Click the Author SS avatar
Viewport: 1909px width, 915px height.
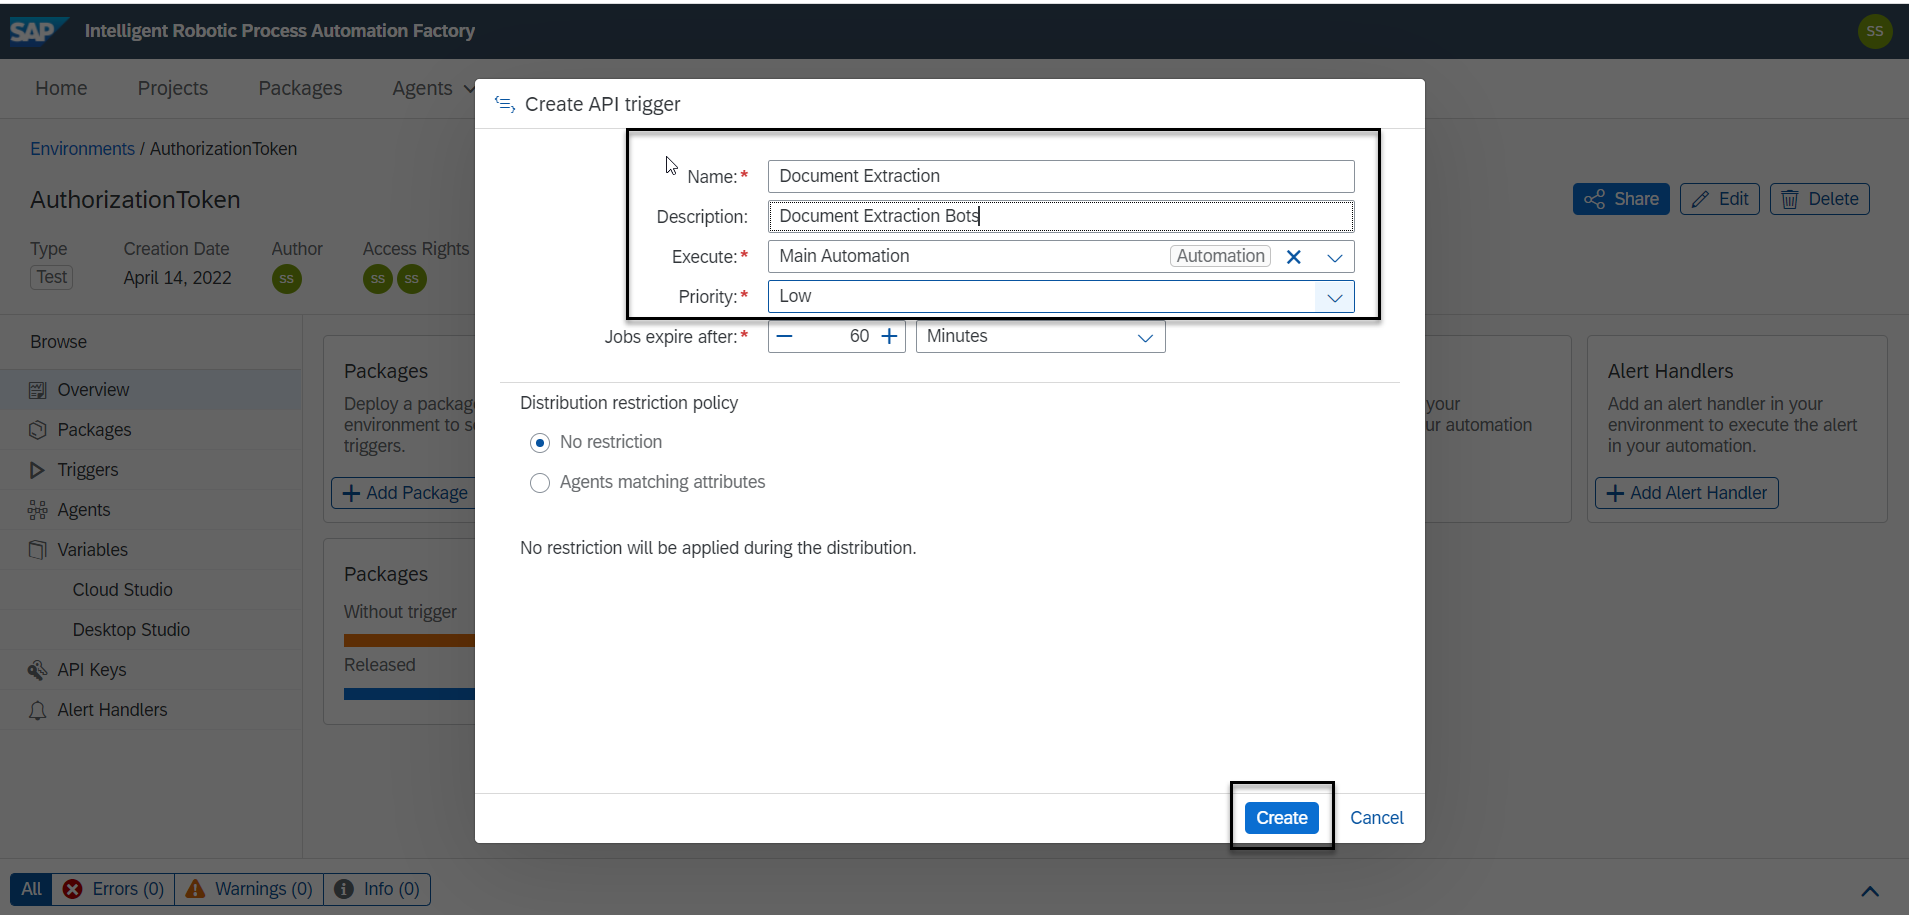pos(287,279)
